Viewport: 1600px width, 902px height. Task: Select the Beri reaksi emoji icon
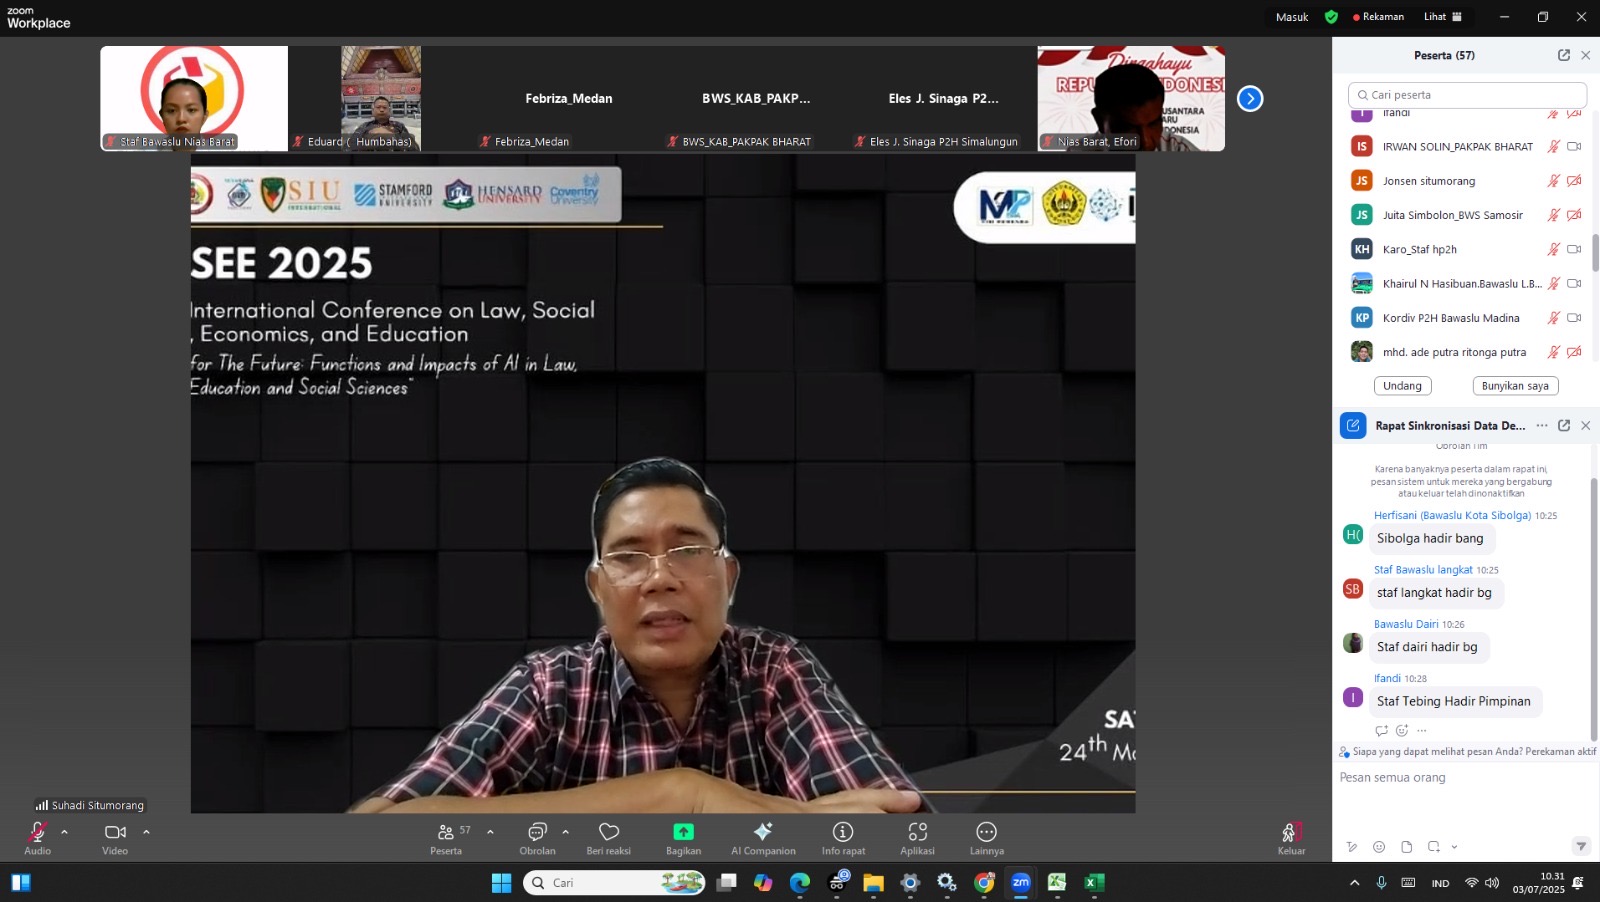tap(609, 831)
